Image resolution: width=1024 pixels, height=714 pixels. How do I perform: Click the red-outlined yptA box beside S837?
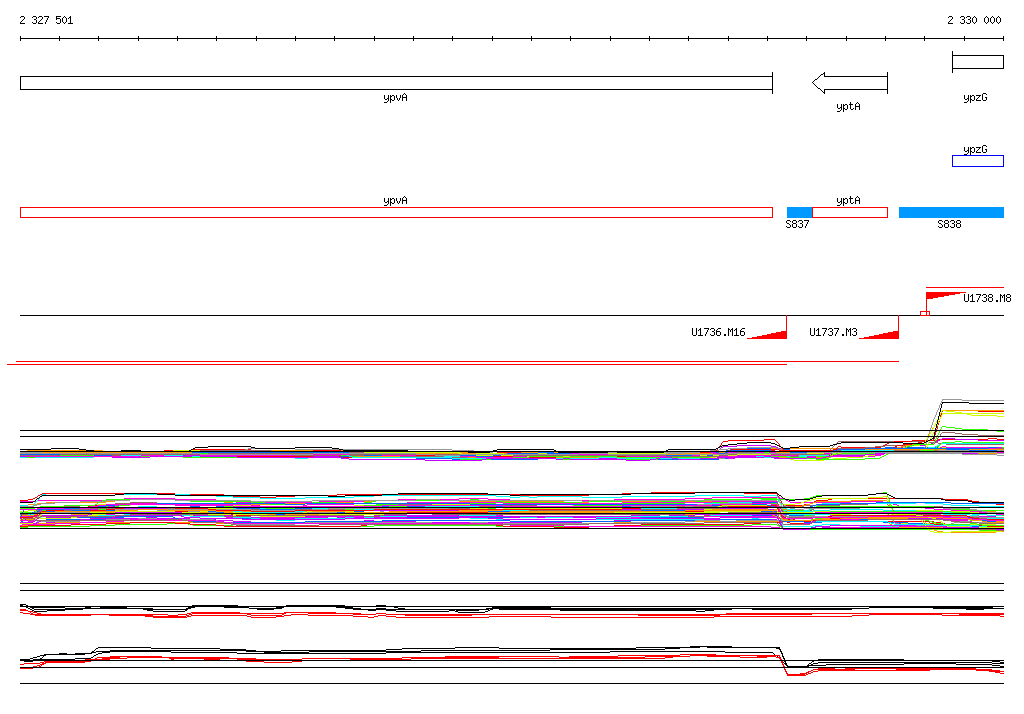tap(850, 212)
